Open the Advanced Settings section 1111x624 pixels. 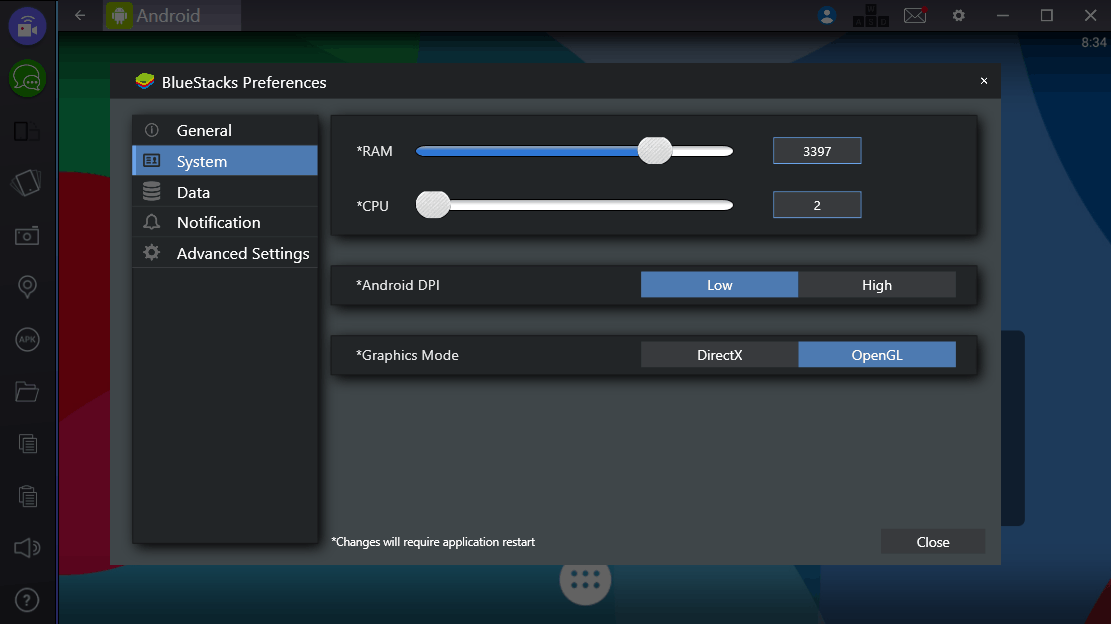click(225, 253)
